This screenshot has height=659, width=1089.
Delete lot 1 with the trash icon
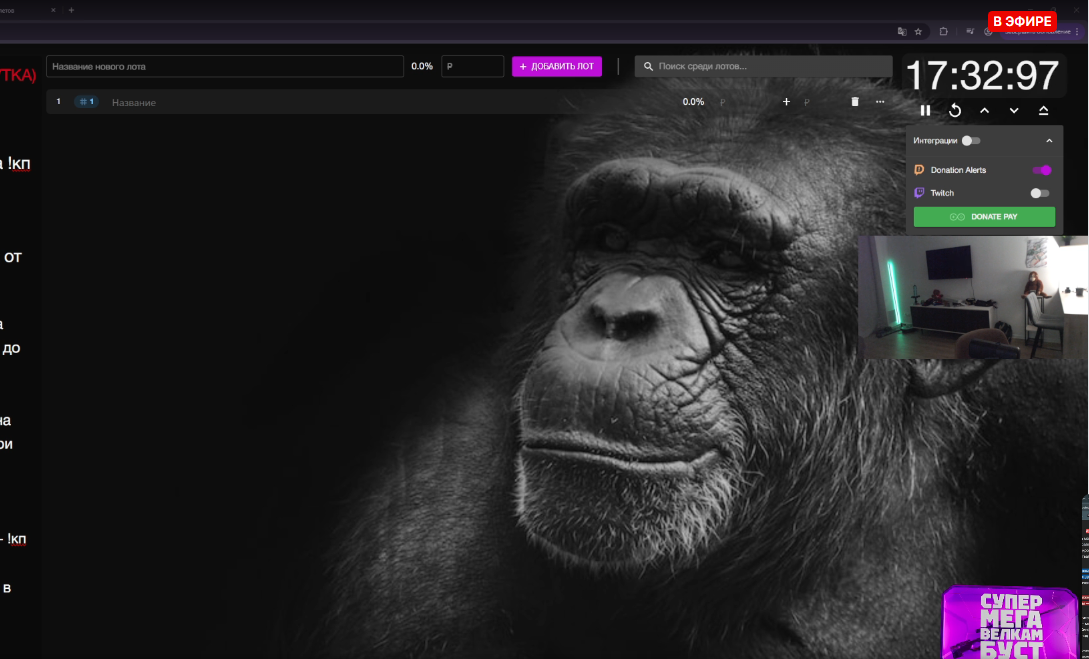tap(855, 102)
